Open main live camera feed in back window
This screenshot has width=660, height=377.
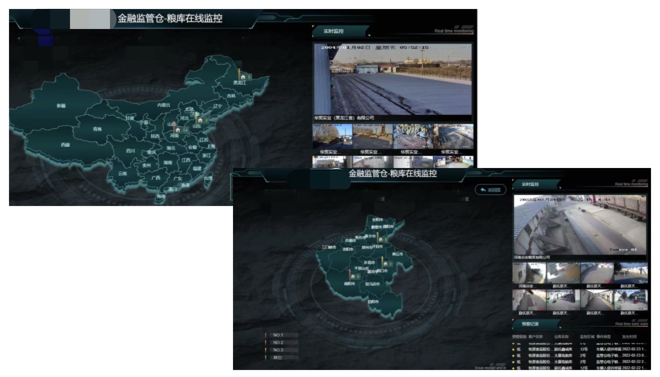tap(393, 79)
